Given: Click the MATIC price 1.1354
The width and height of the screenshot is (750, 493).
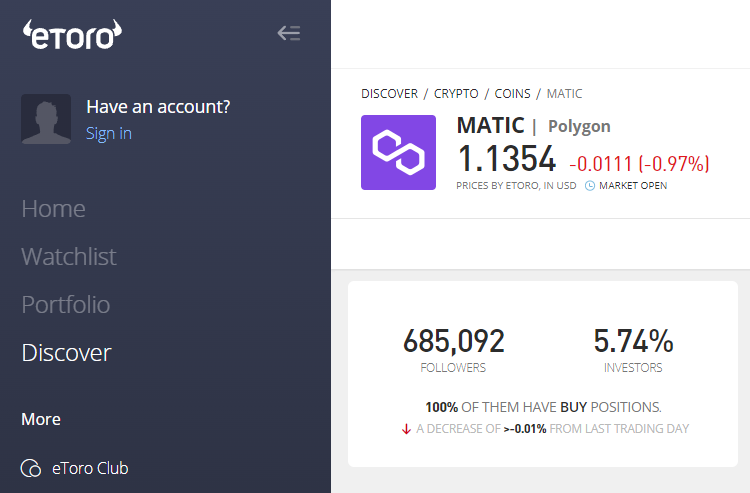Looking at the screenshot, I should [x=507, y=159].
